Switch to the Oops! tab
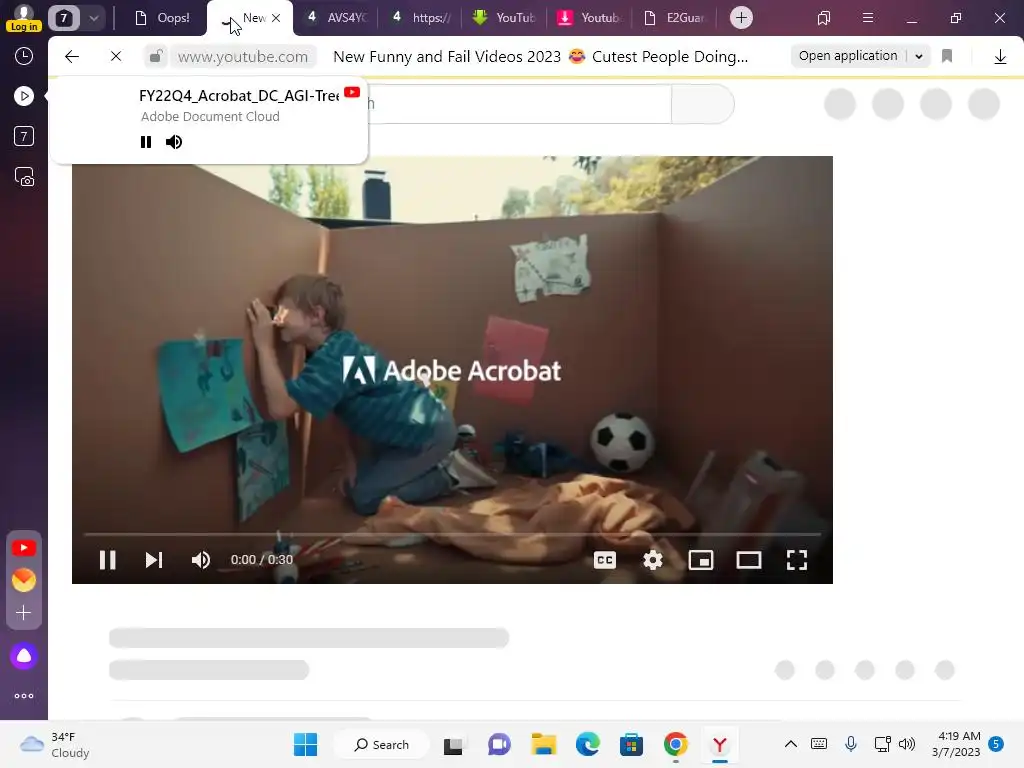 (162, 18)
